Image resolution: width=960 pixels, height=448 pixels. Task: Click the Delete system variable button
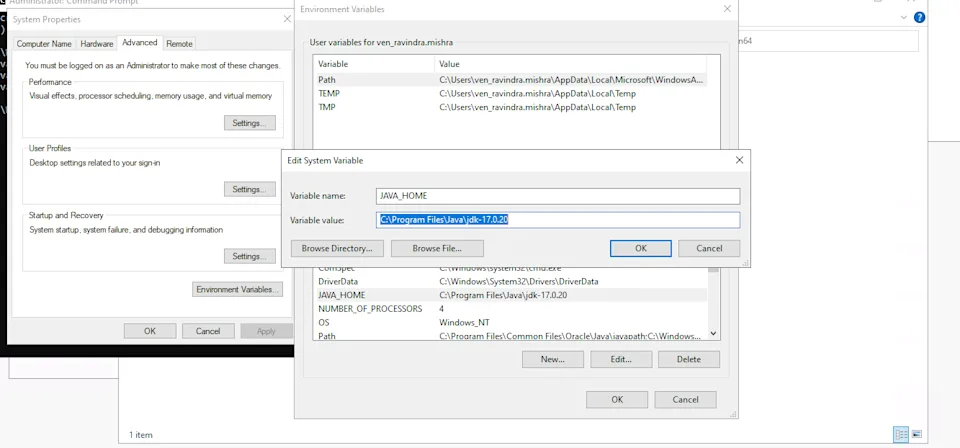(689, 359)
